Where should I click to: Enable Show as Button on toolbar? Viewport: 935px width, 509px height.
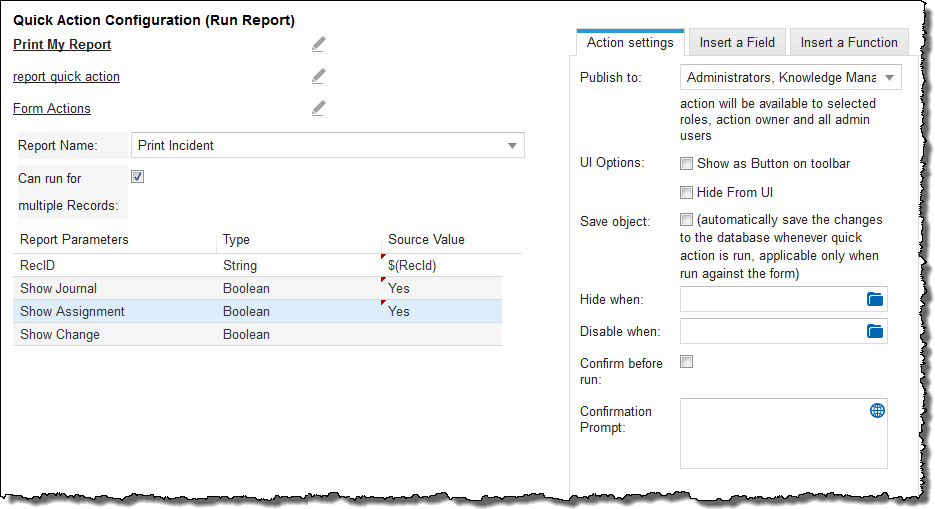[x=686, y=163]
